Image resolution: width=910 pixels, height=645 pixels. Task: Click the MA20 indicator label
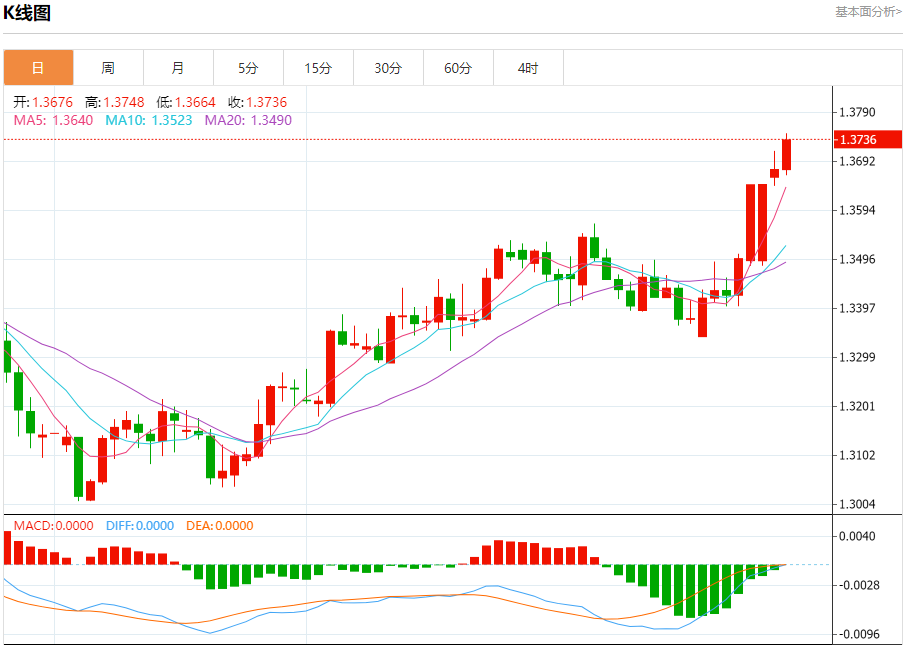click(248, 120)
